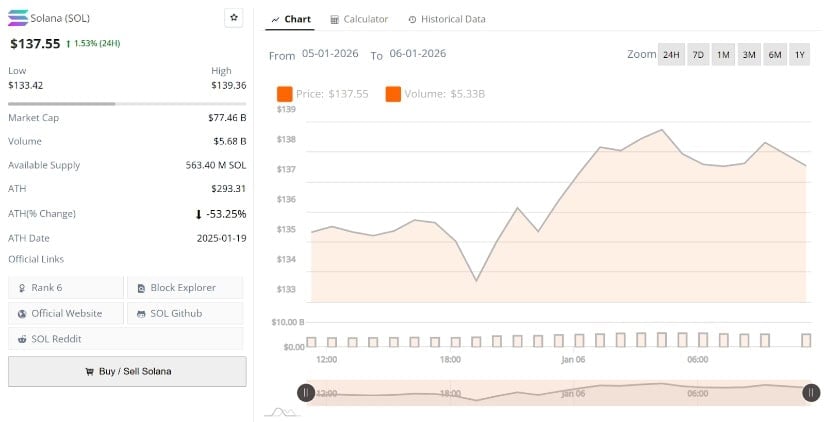Click the right range slider pause handle

coord(811,393)
